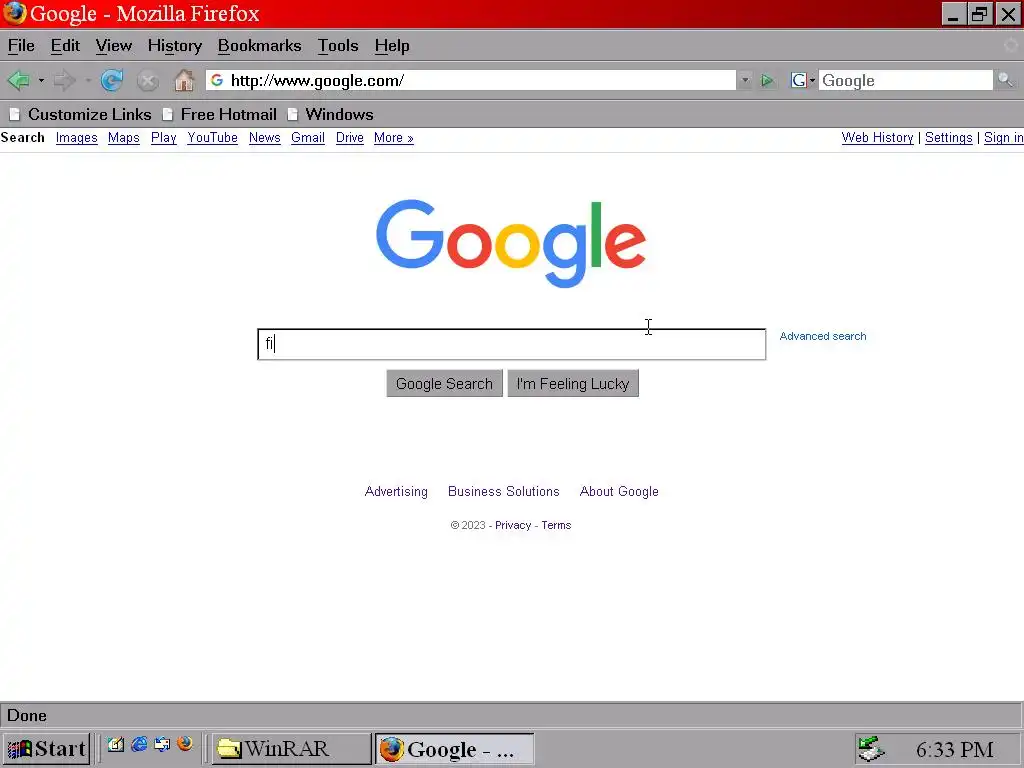Launch Internet Explorer from quick launch
This screenshot has width=1024, height=768.
point(139,744)
